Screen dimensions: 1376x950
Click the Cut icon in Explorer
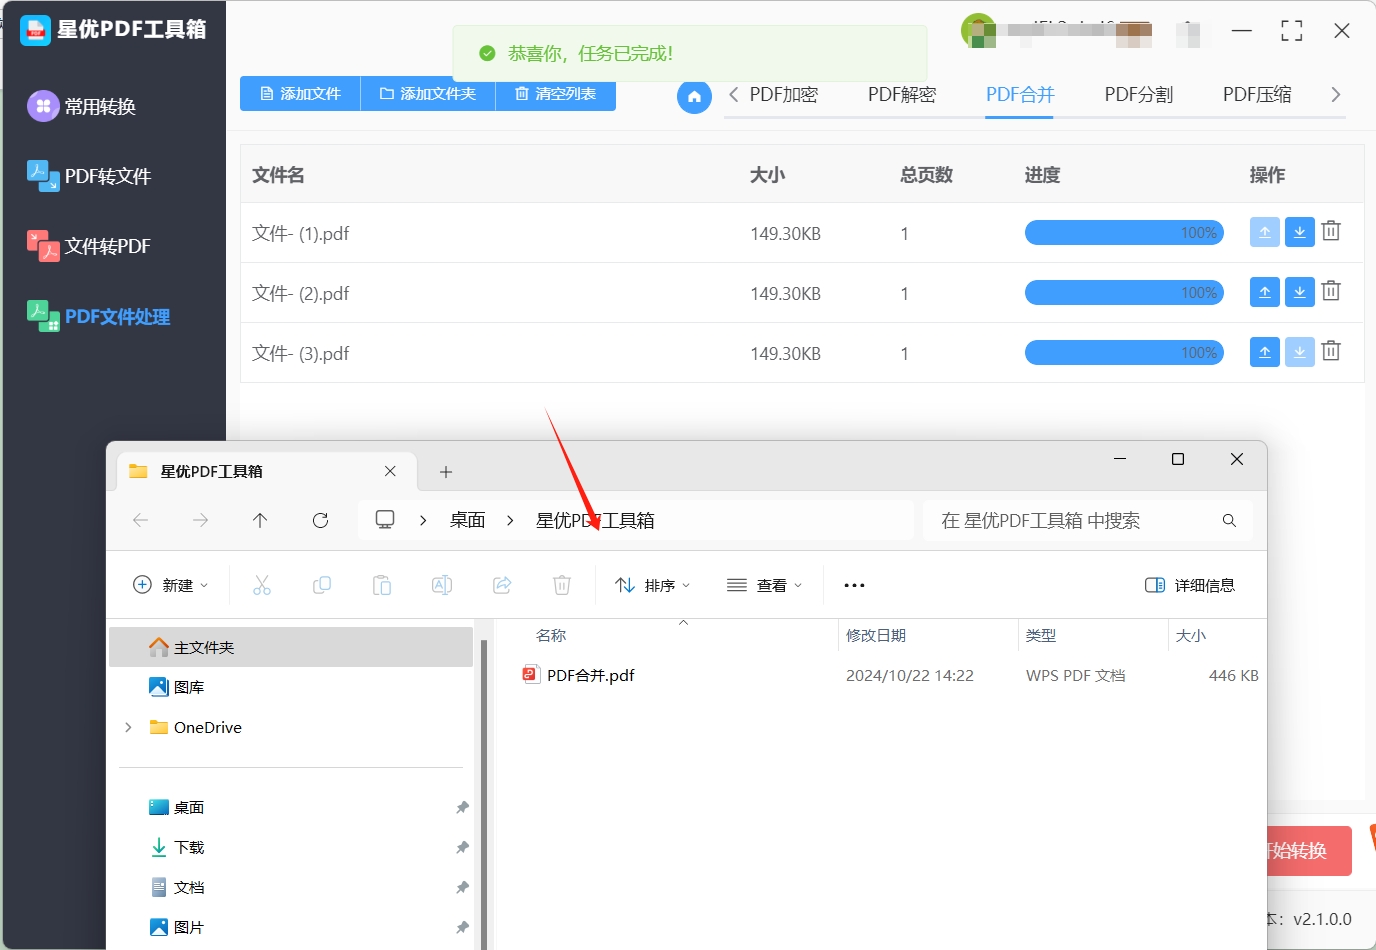(x=262, y=585)
